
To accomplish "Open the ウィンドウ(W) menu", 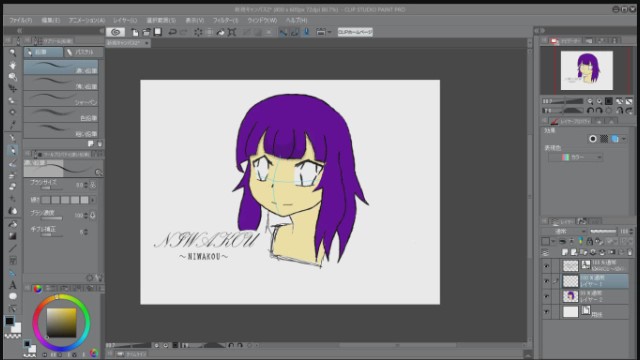I will (x=262, y=20).
